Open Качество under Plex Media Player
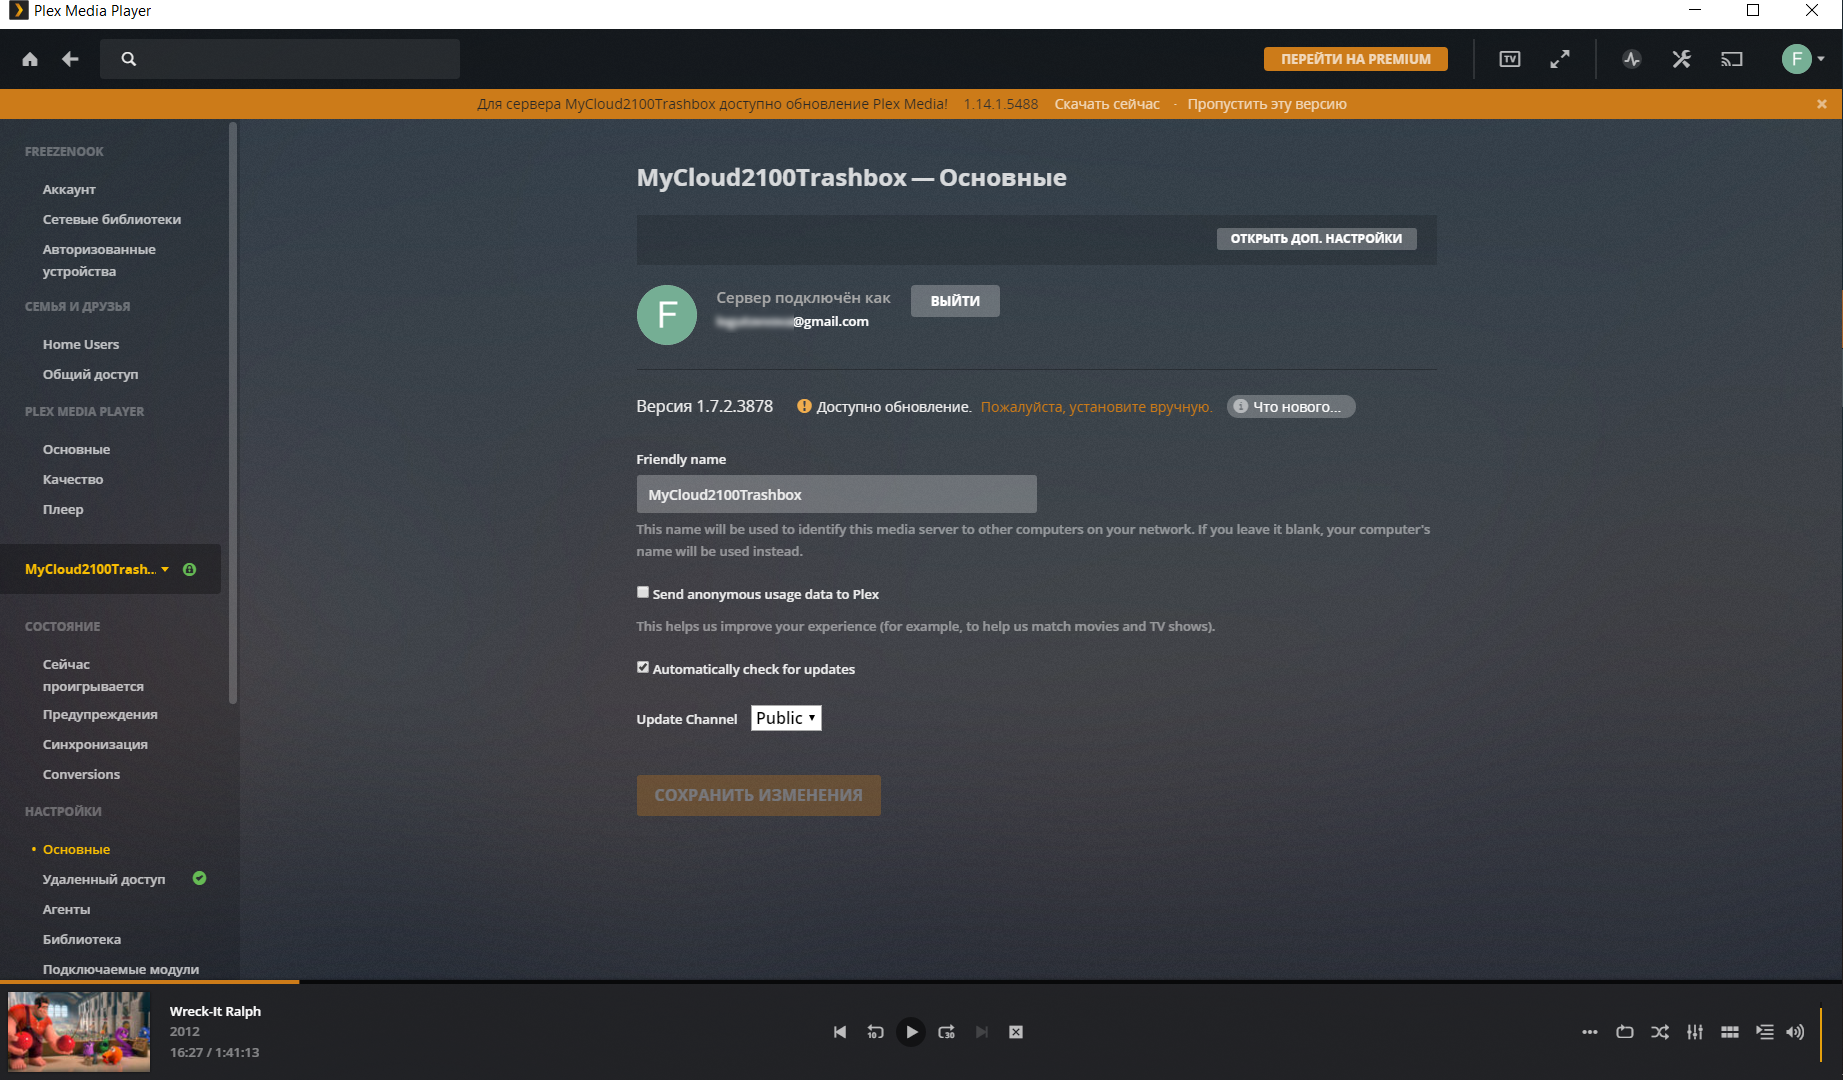This screenshot has height=1080, width=1843. click(73, 479)
